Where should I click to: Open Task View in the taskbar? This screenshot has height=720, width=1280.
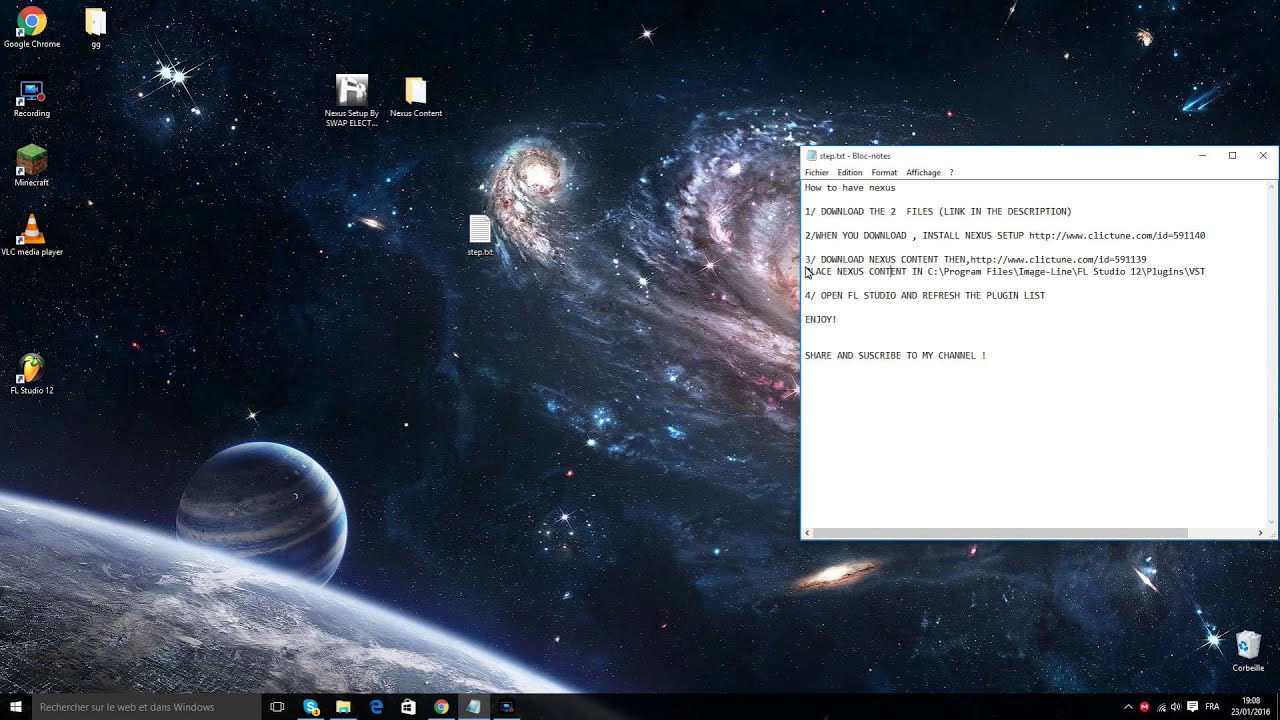[x=277, y=707]
